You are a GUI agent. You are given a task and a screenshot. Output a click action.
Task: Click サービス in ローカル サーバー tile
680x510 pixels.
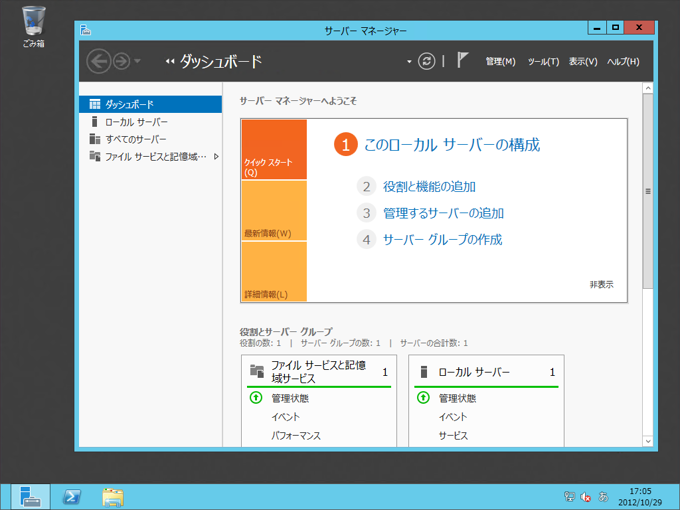click(x=453, y=435)
